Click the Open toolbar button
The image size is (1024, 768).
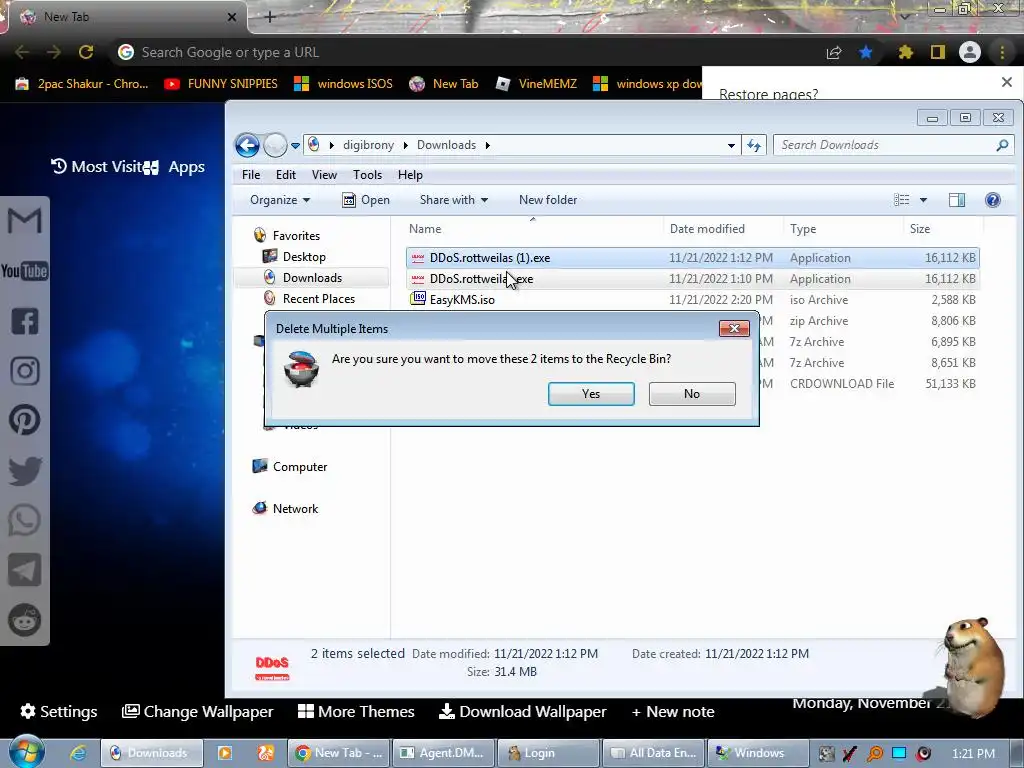pyautogui.click(x=366, y=200)
